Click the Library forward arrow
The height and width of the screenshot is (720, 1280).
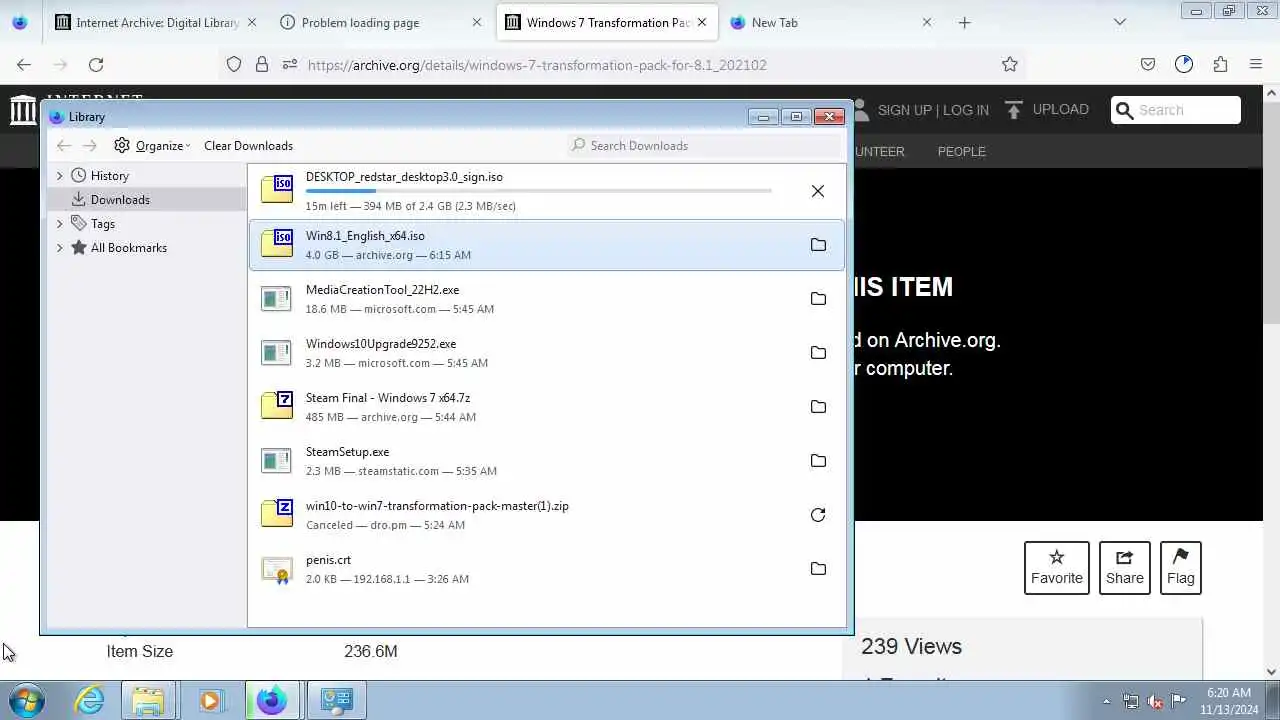point(90,146)
